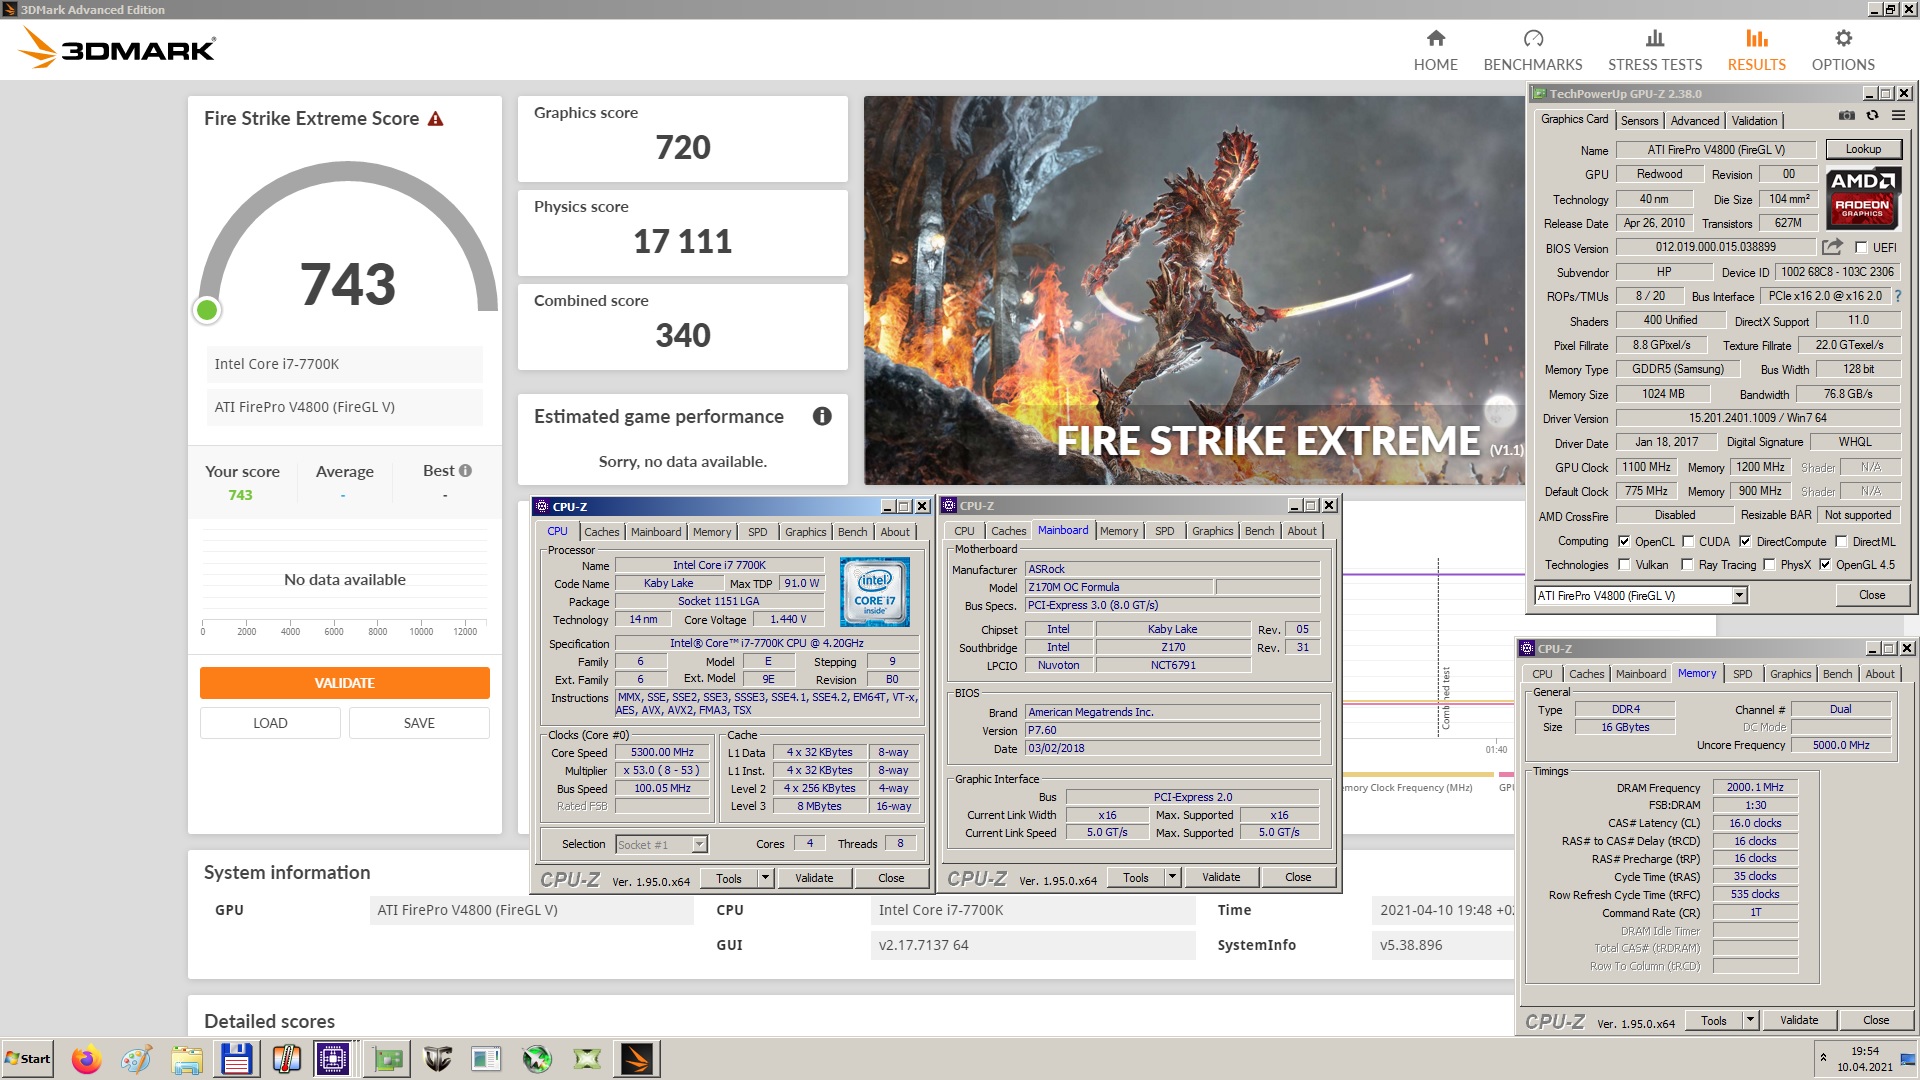Click the SAVE button
The height and width of the screenshot is (1080, 1920).
[x=419, y=723]
